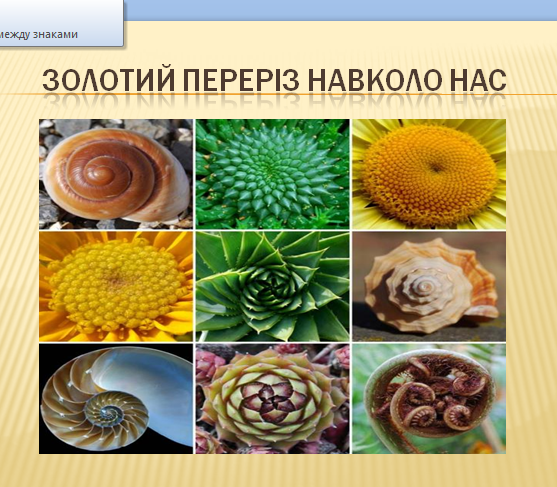Click the word ЗОЛОТИЙ in the title
The height and width of the screenshot is (487, 557).
click(x=108, y=80)
